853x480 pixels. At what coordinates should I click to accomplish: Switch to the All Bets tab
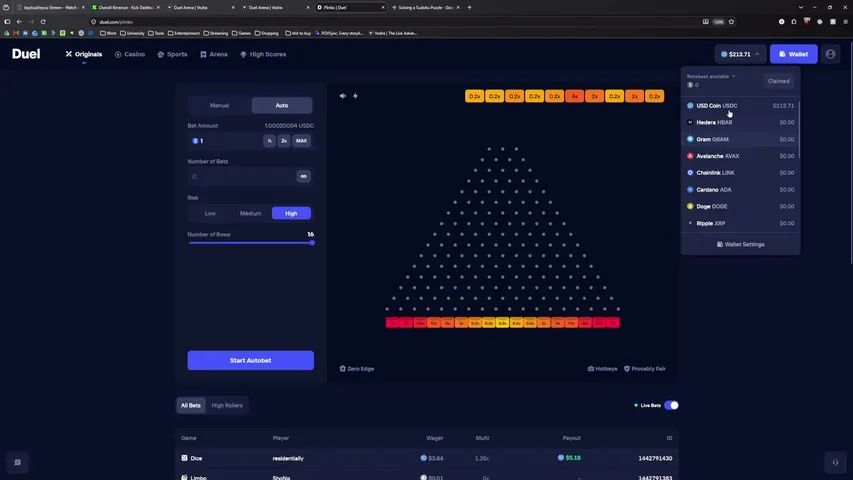(x=190, y=405)
